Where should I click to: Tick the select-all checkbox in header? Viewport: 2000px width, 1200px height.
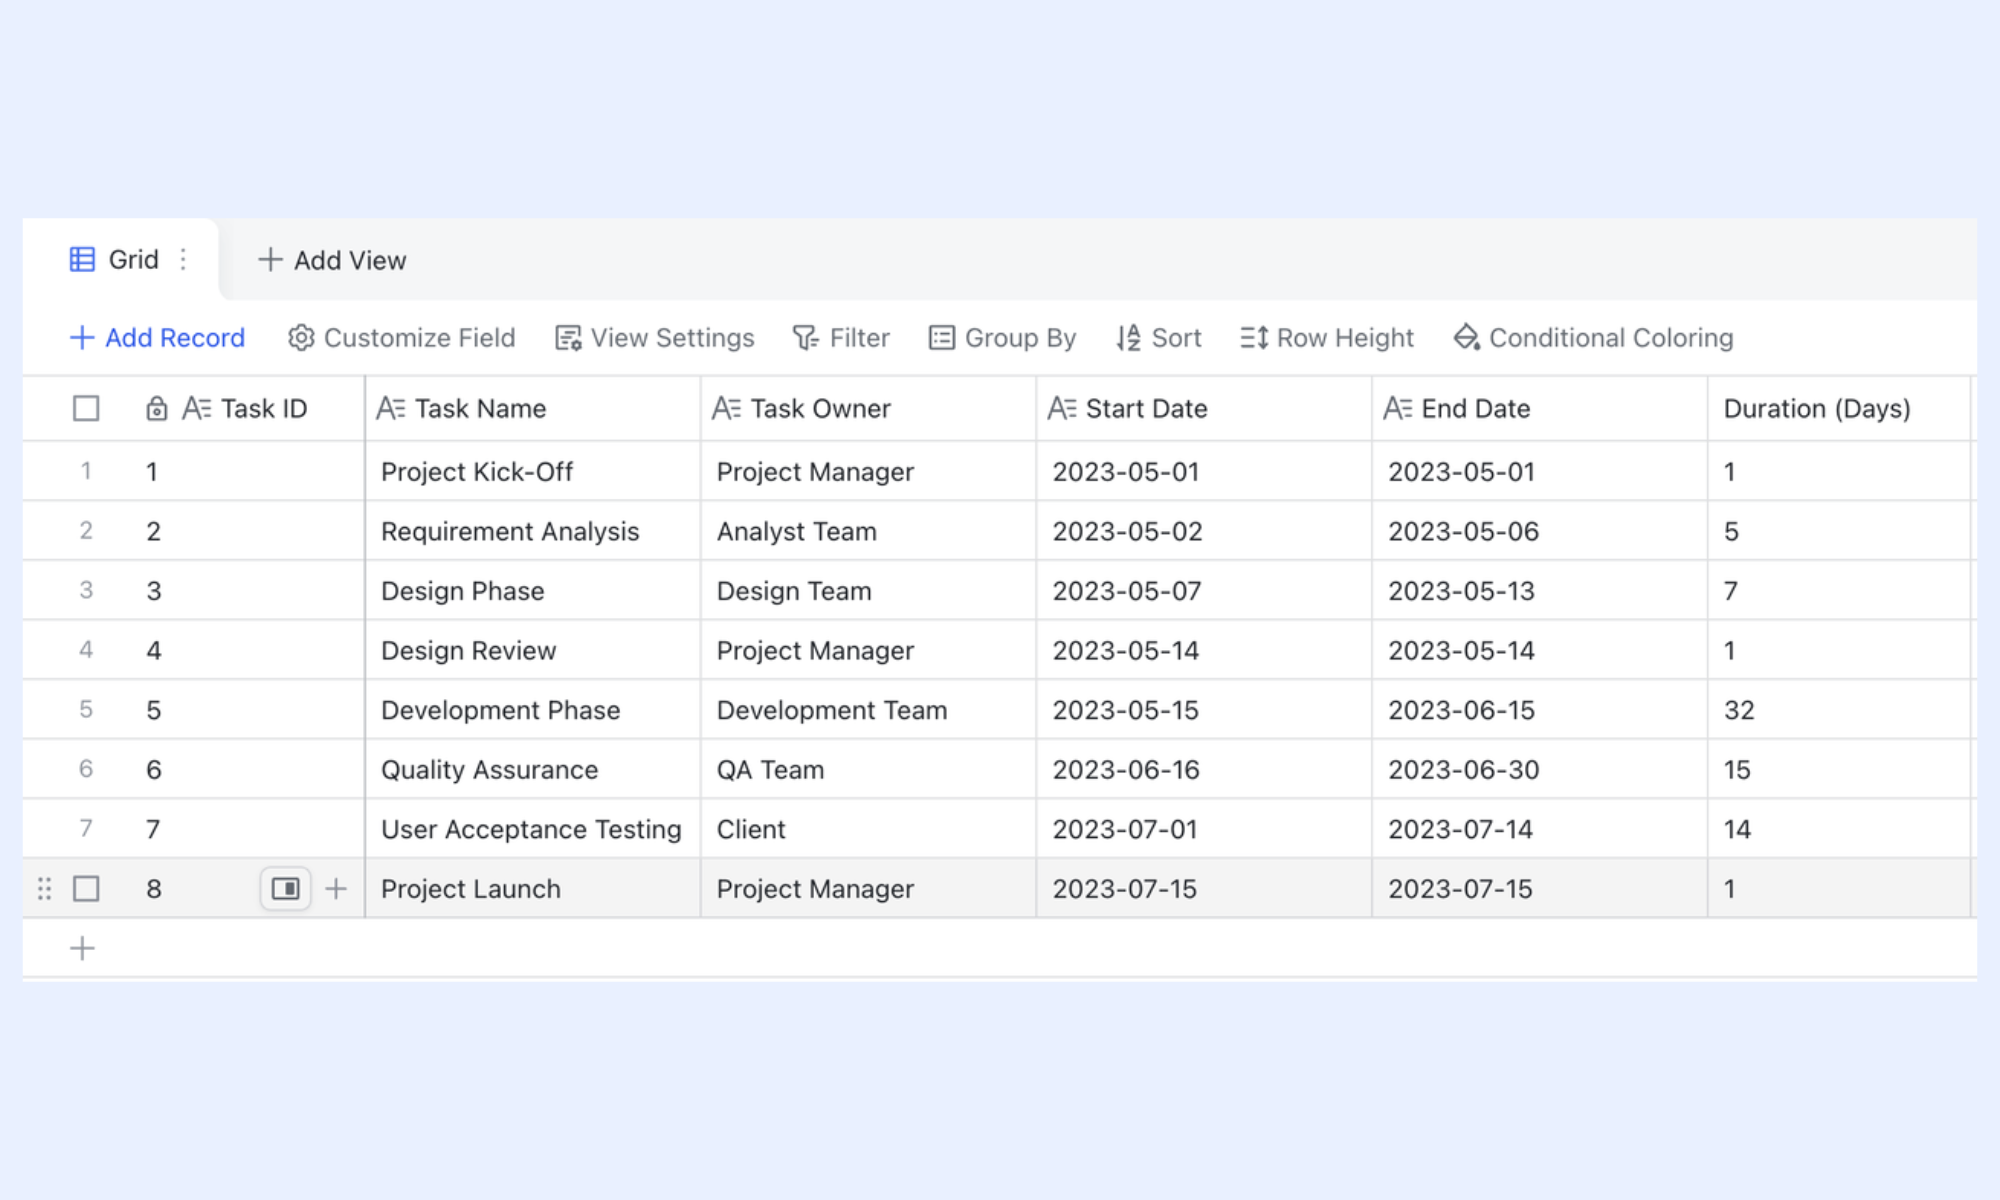coord(86,408)
